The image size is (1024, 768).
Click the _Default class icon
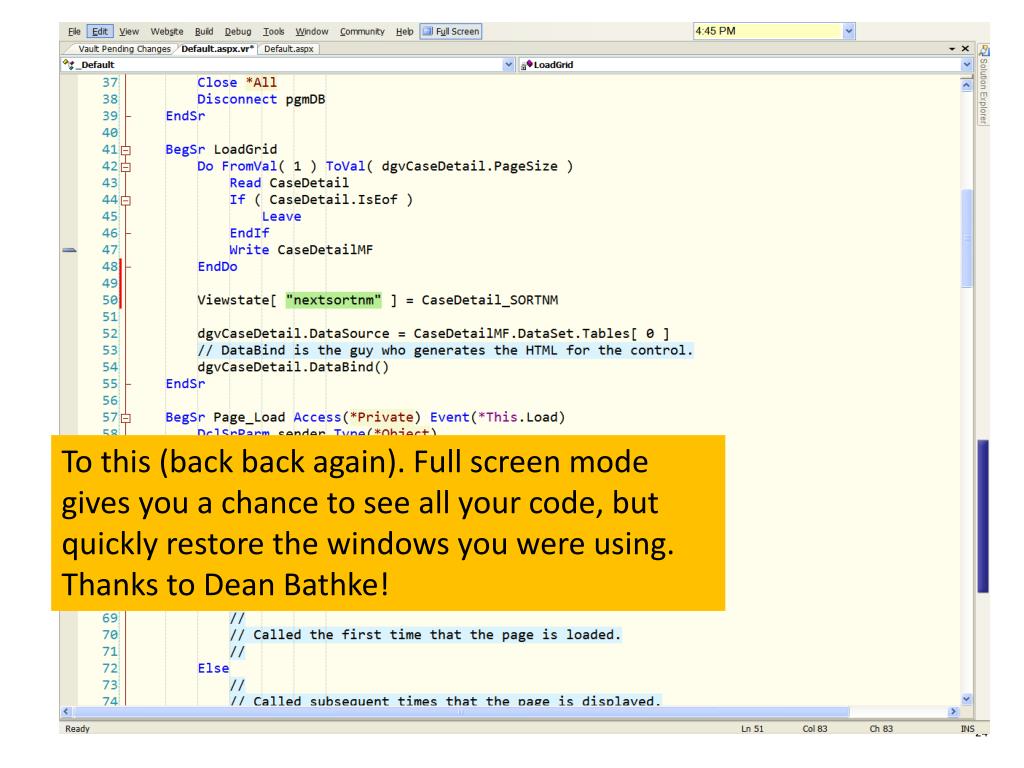(69, 65)
